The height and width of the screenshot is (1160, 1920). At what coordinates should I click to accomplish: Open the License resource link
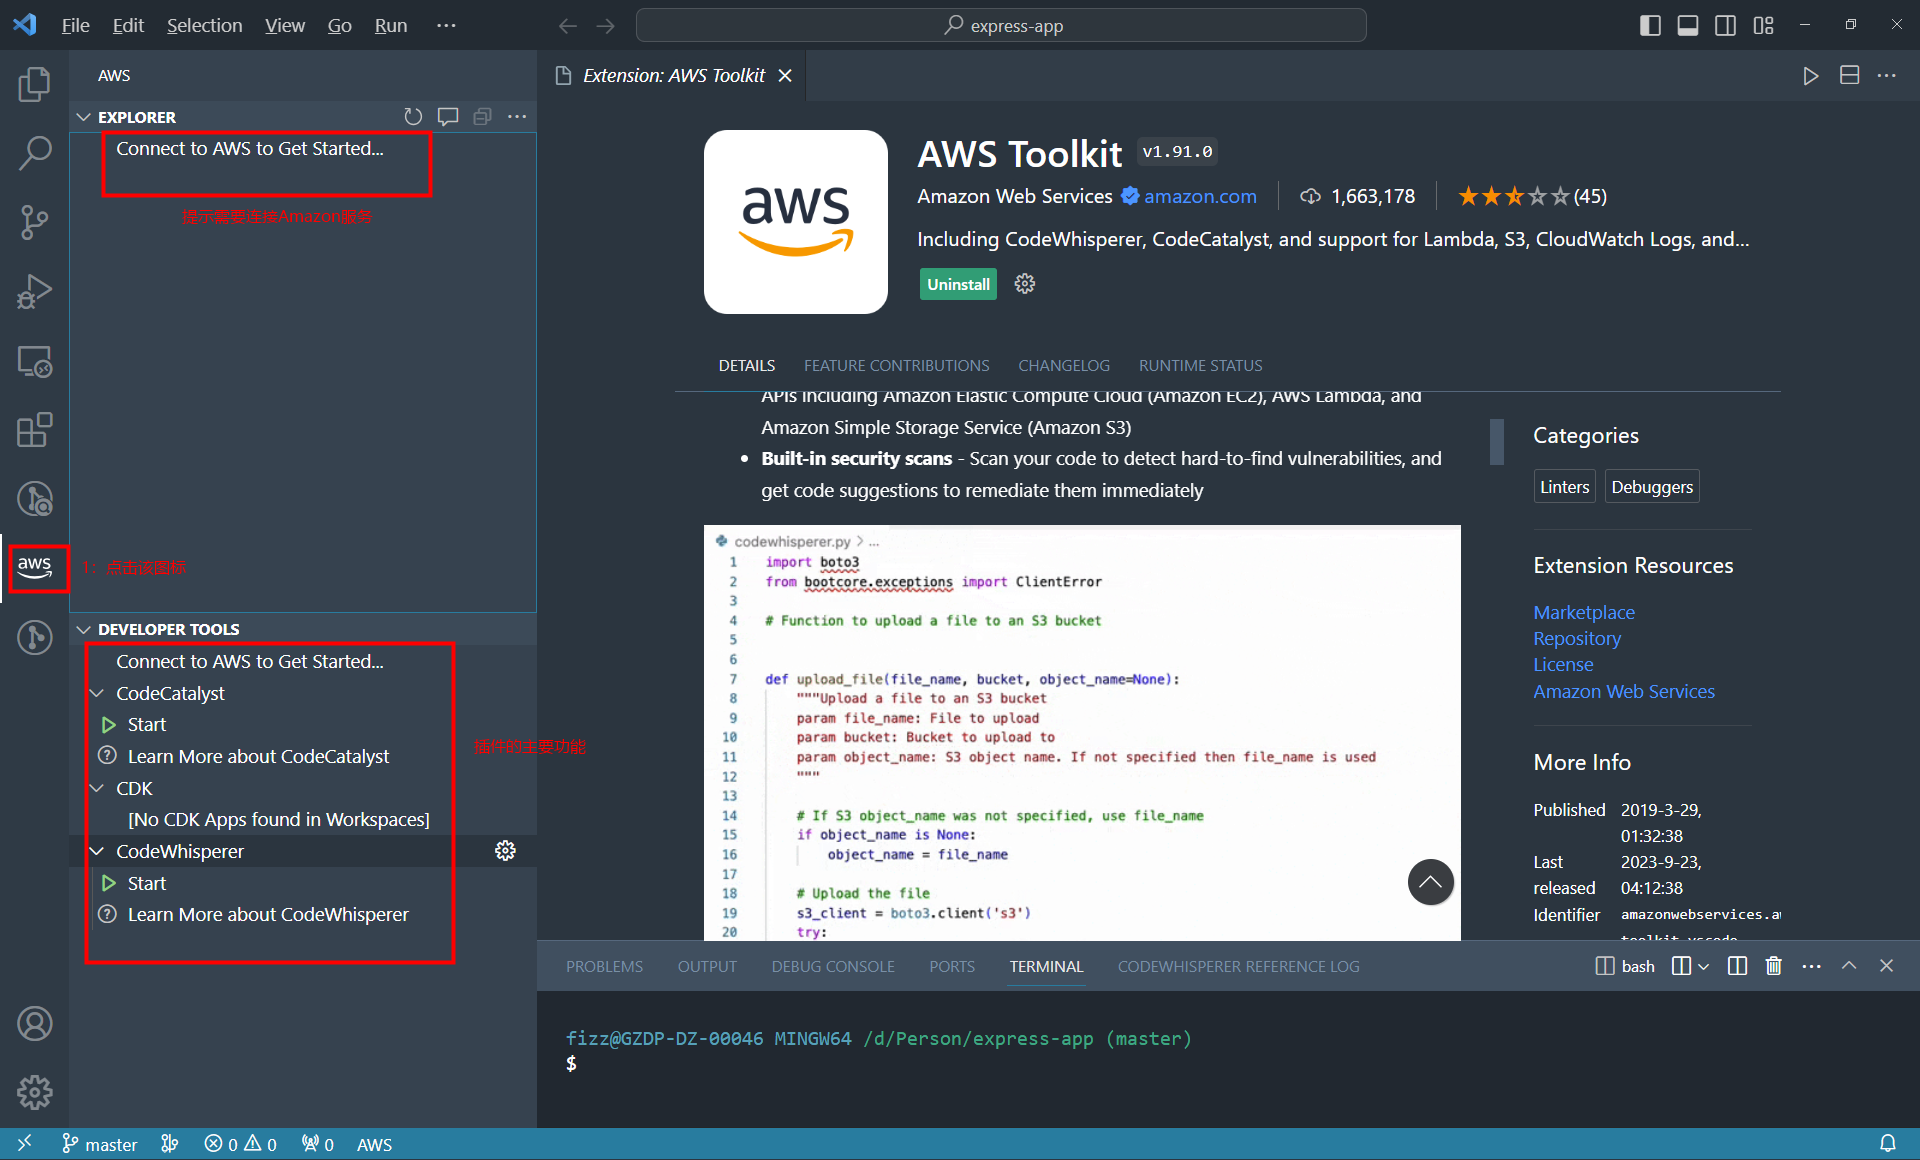tap(1563, 664)
